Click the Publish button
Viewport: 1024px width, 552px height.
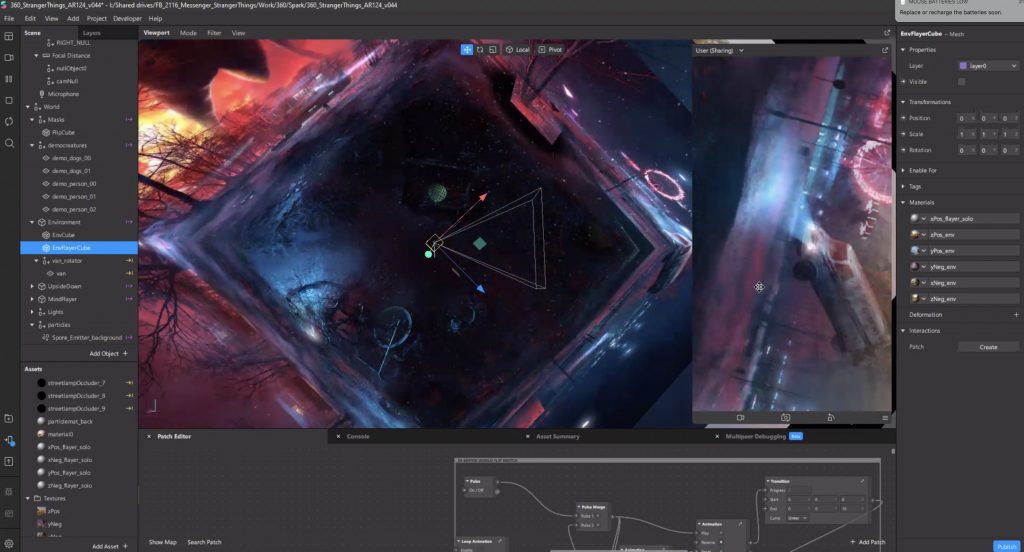coord(1006,546)
